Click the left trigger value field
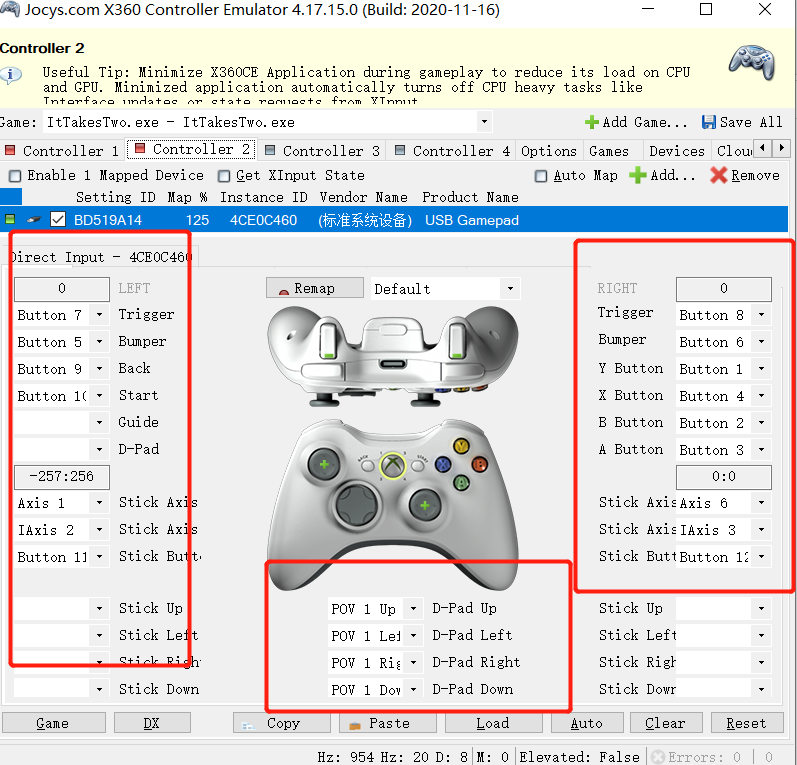Viewport: 797px width, 765px height. [62, 289]
